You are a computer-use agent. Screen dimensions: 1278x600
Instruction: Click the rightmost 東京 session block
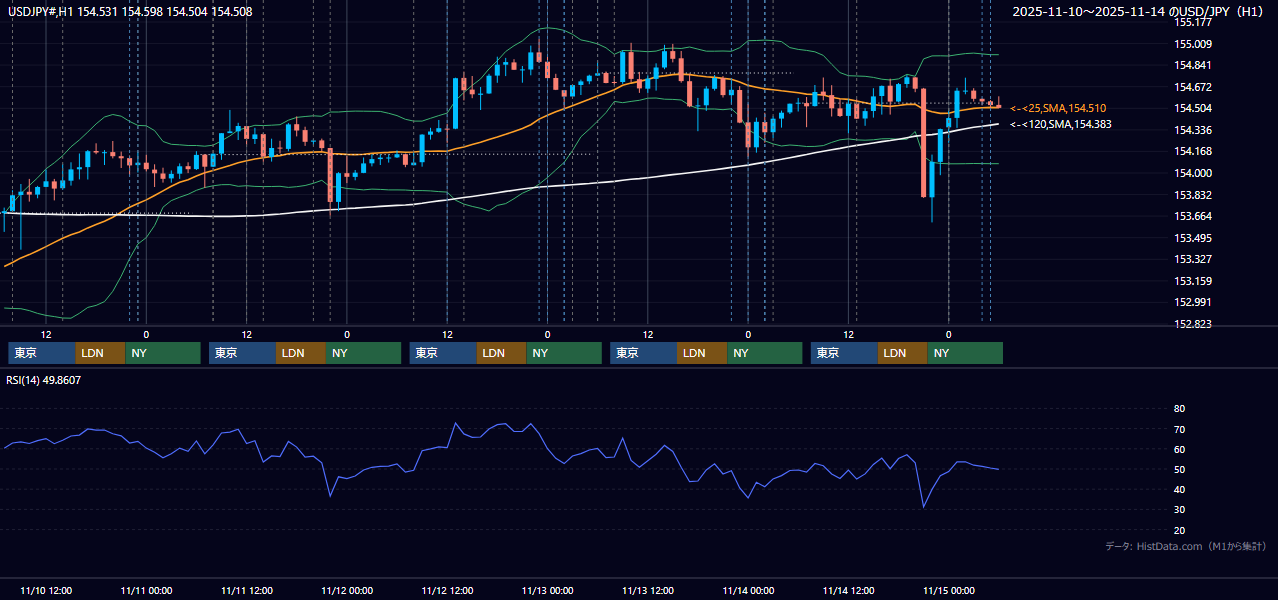(845, 353)
